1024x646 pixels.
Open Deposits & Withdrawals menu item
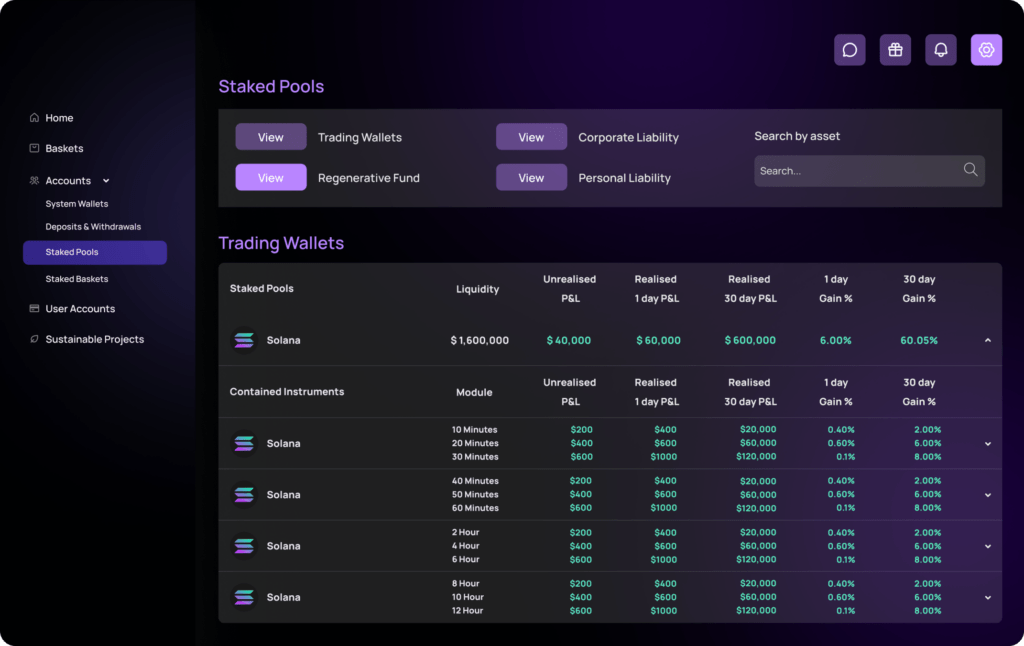93,227
